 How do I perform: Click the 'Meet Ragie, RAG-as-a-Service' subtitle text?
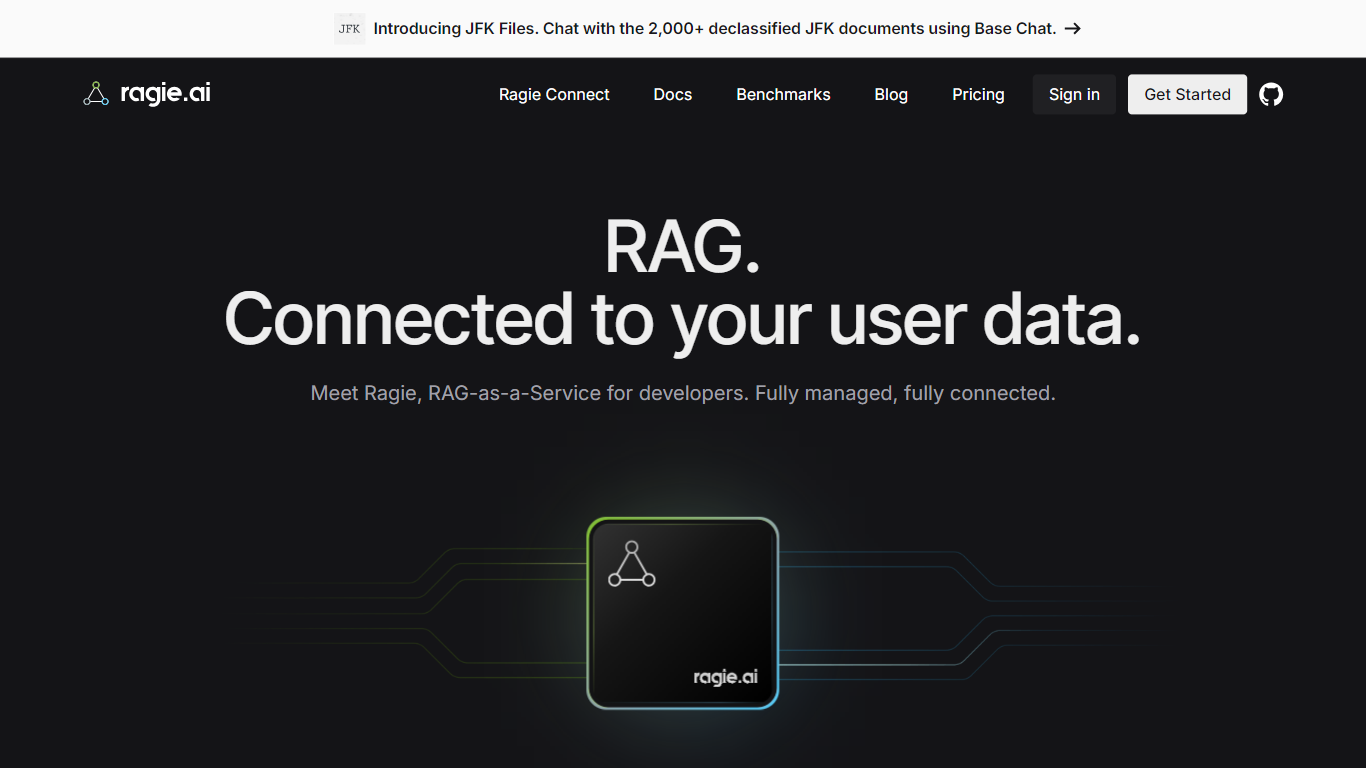click(x=683, y=393)
